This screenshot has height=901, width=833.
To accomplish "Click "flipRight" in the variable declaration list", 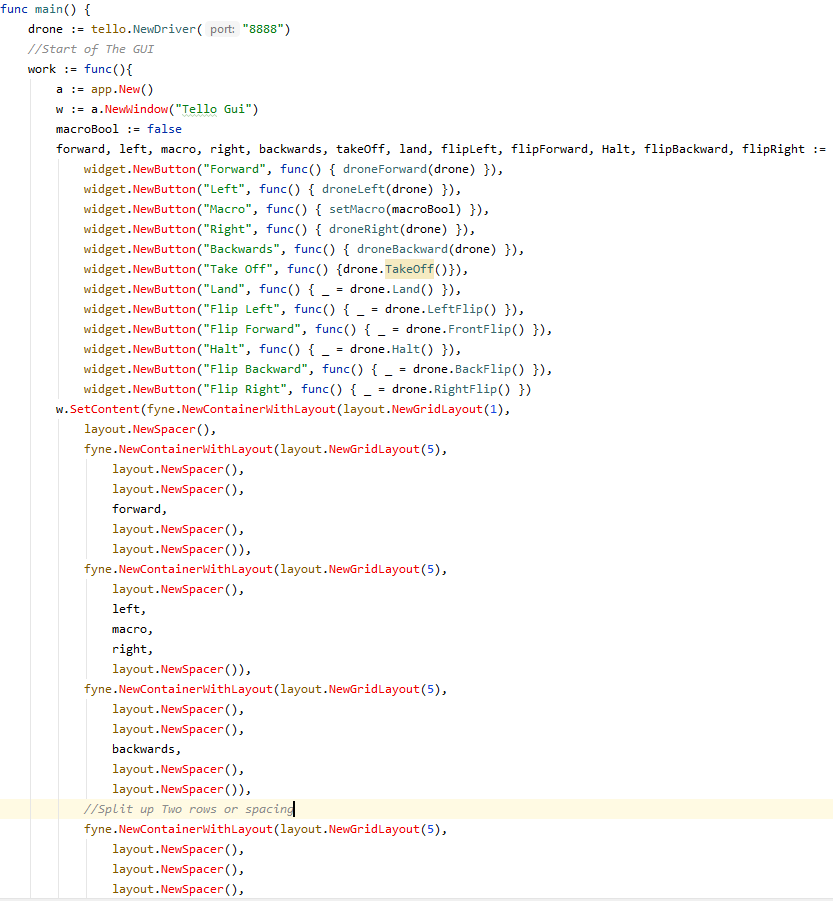I will [773, 149].
